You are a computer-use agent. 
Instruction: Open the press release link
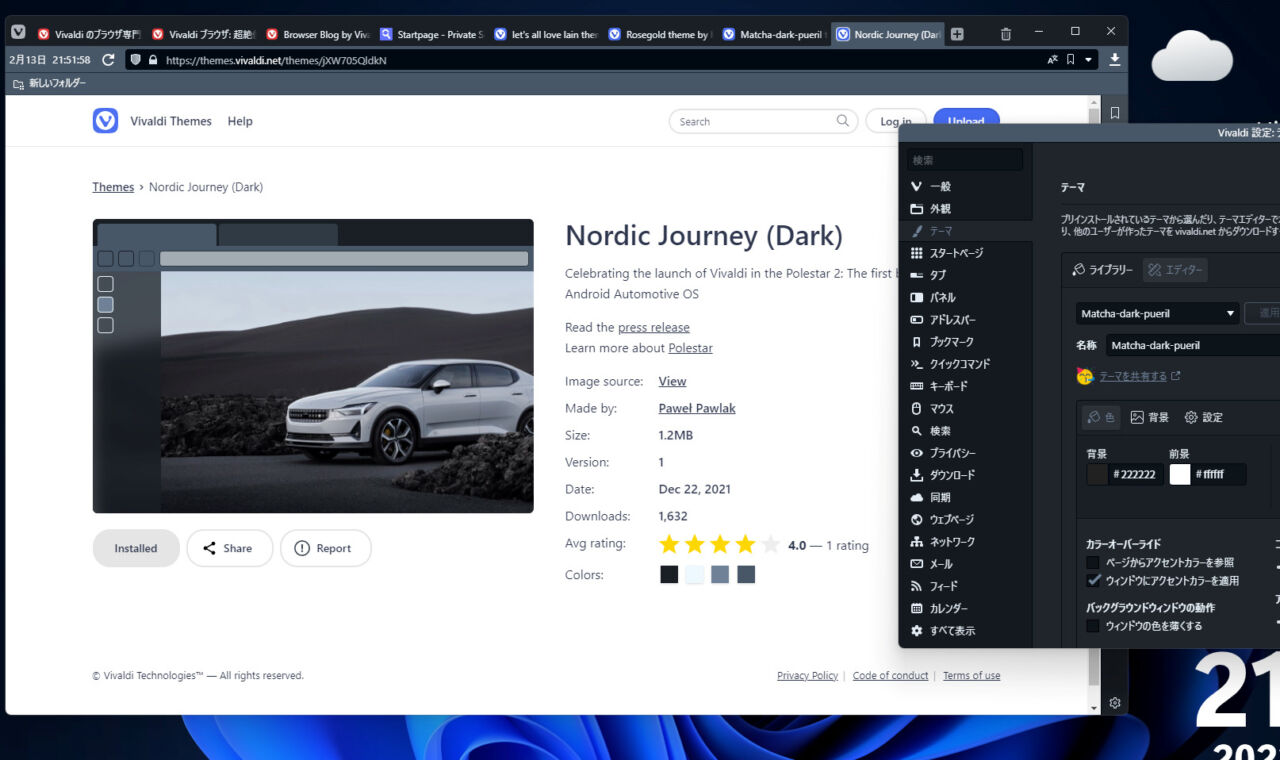tap(654, 327)
